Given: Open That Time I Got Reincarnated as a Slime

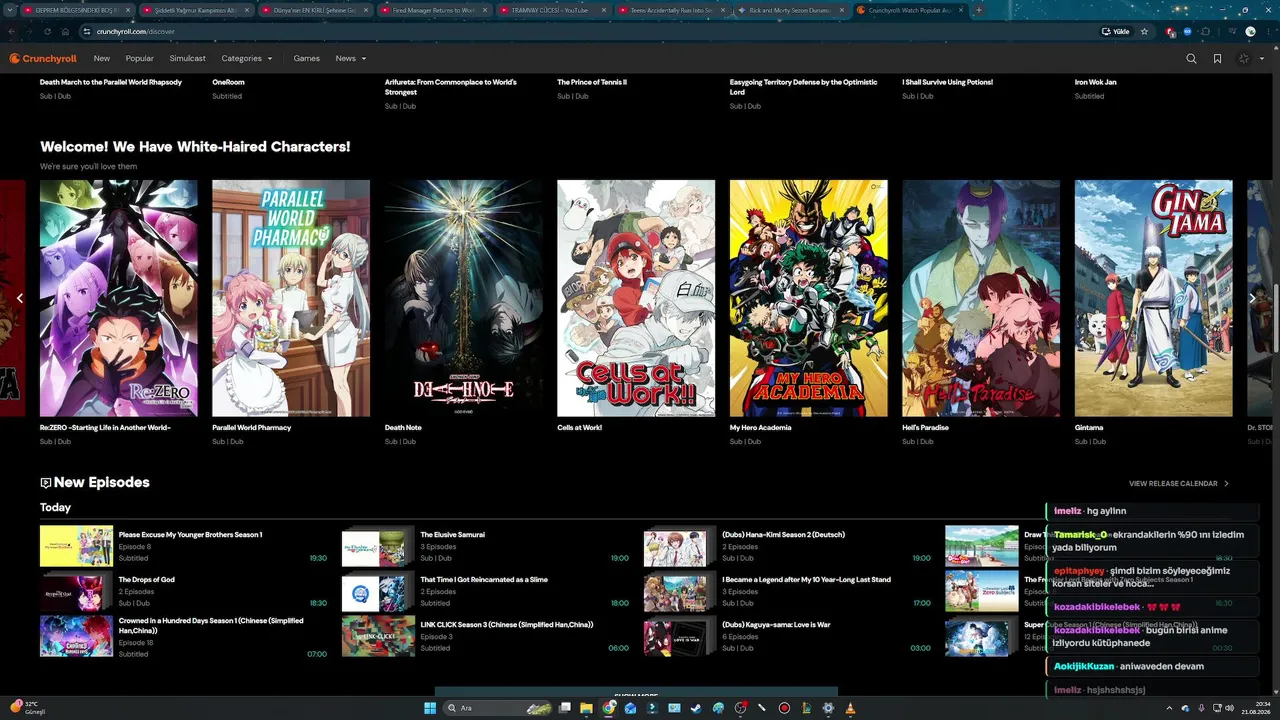Looking at the screenshot, I should [x=486, y=592].
